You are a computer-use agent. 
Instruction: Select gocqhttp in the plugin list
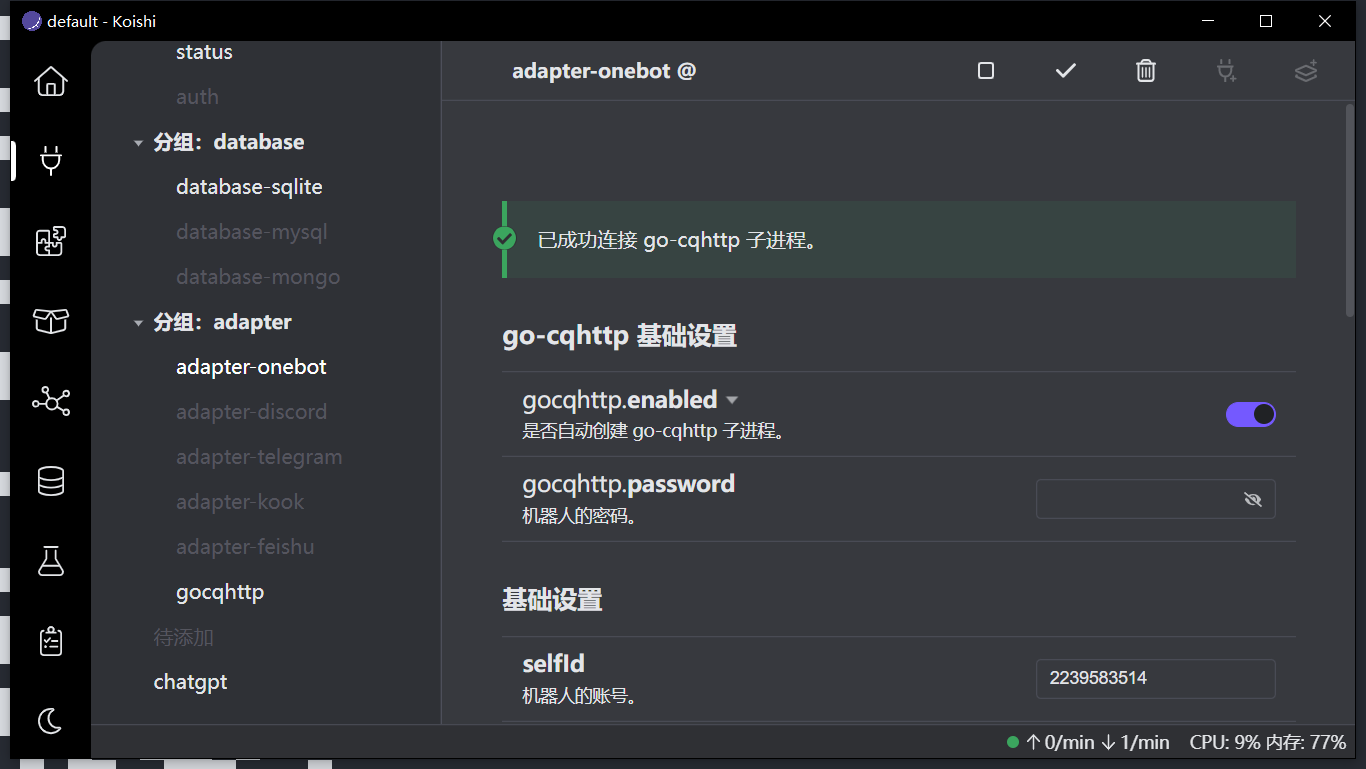coord(219,591)
